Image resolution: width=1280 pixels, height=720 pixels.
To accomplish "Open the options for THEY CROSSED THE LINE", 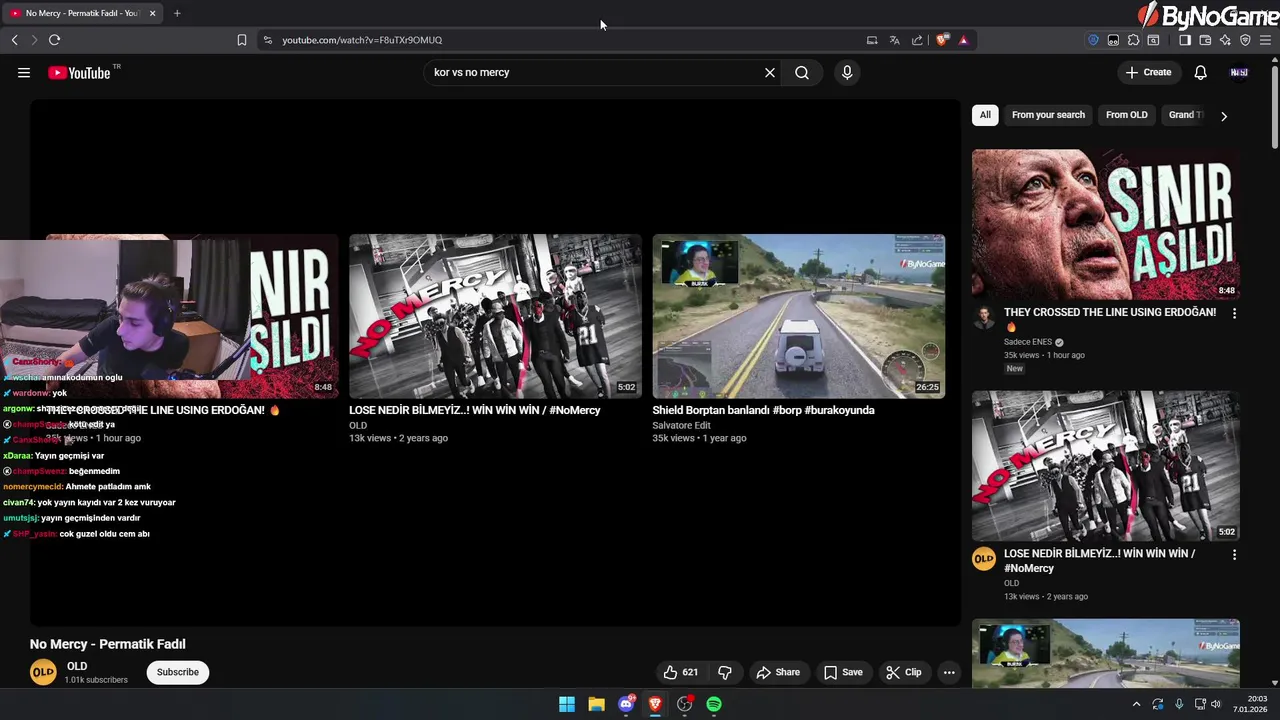I will point(1234,313).
